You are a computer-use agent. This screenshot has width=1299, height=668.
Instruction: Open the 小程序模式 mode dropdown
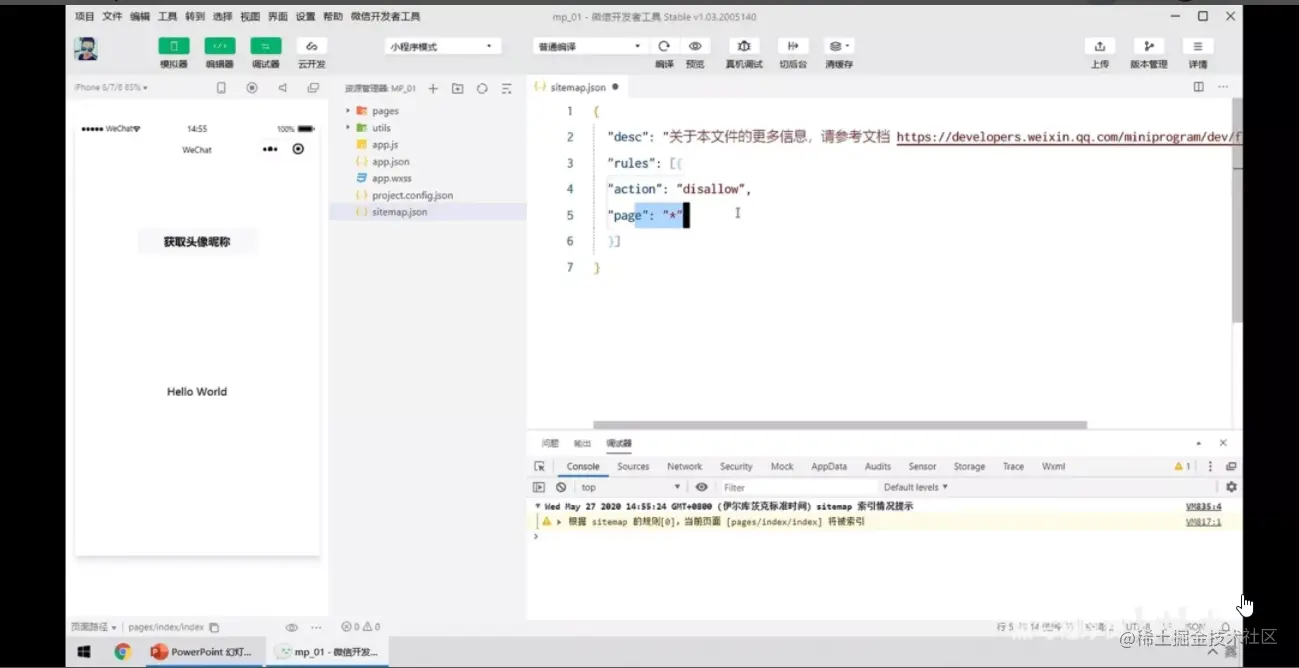[442, 46]
